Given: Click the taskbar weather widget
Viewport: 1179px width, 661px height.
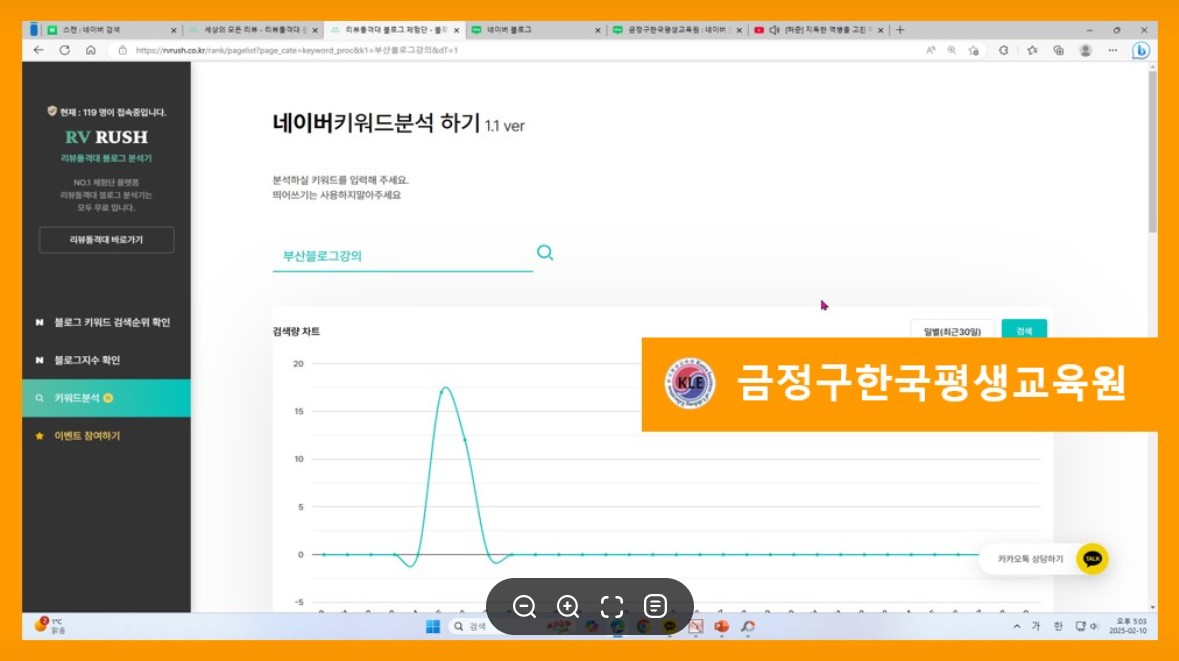Looking at the screenshot, I should click(x=50, y=626).
